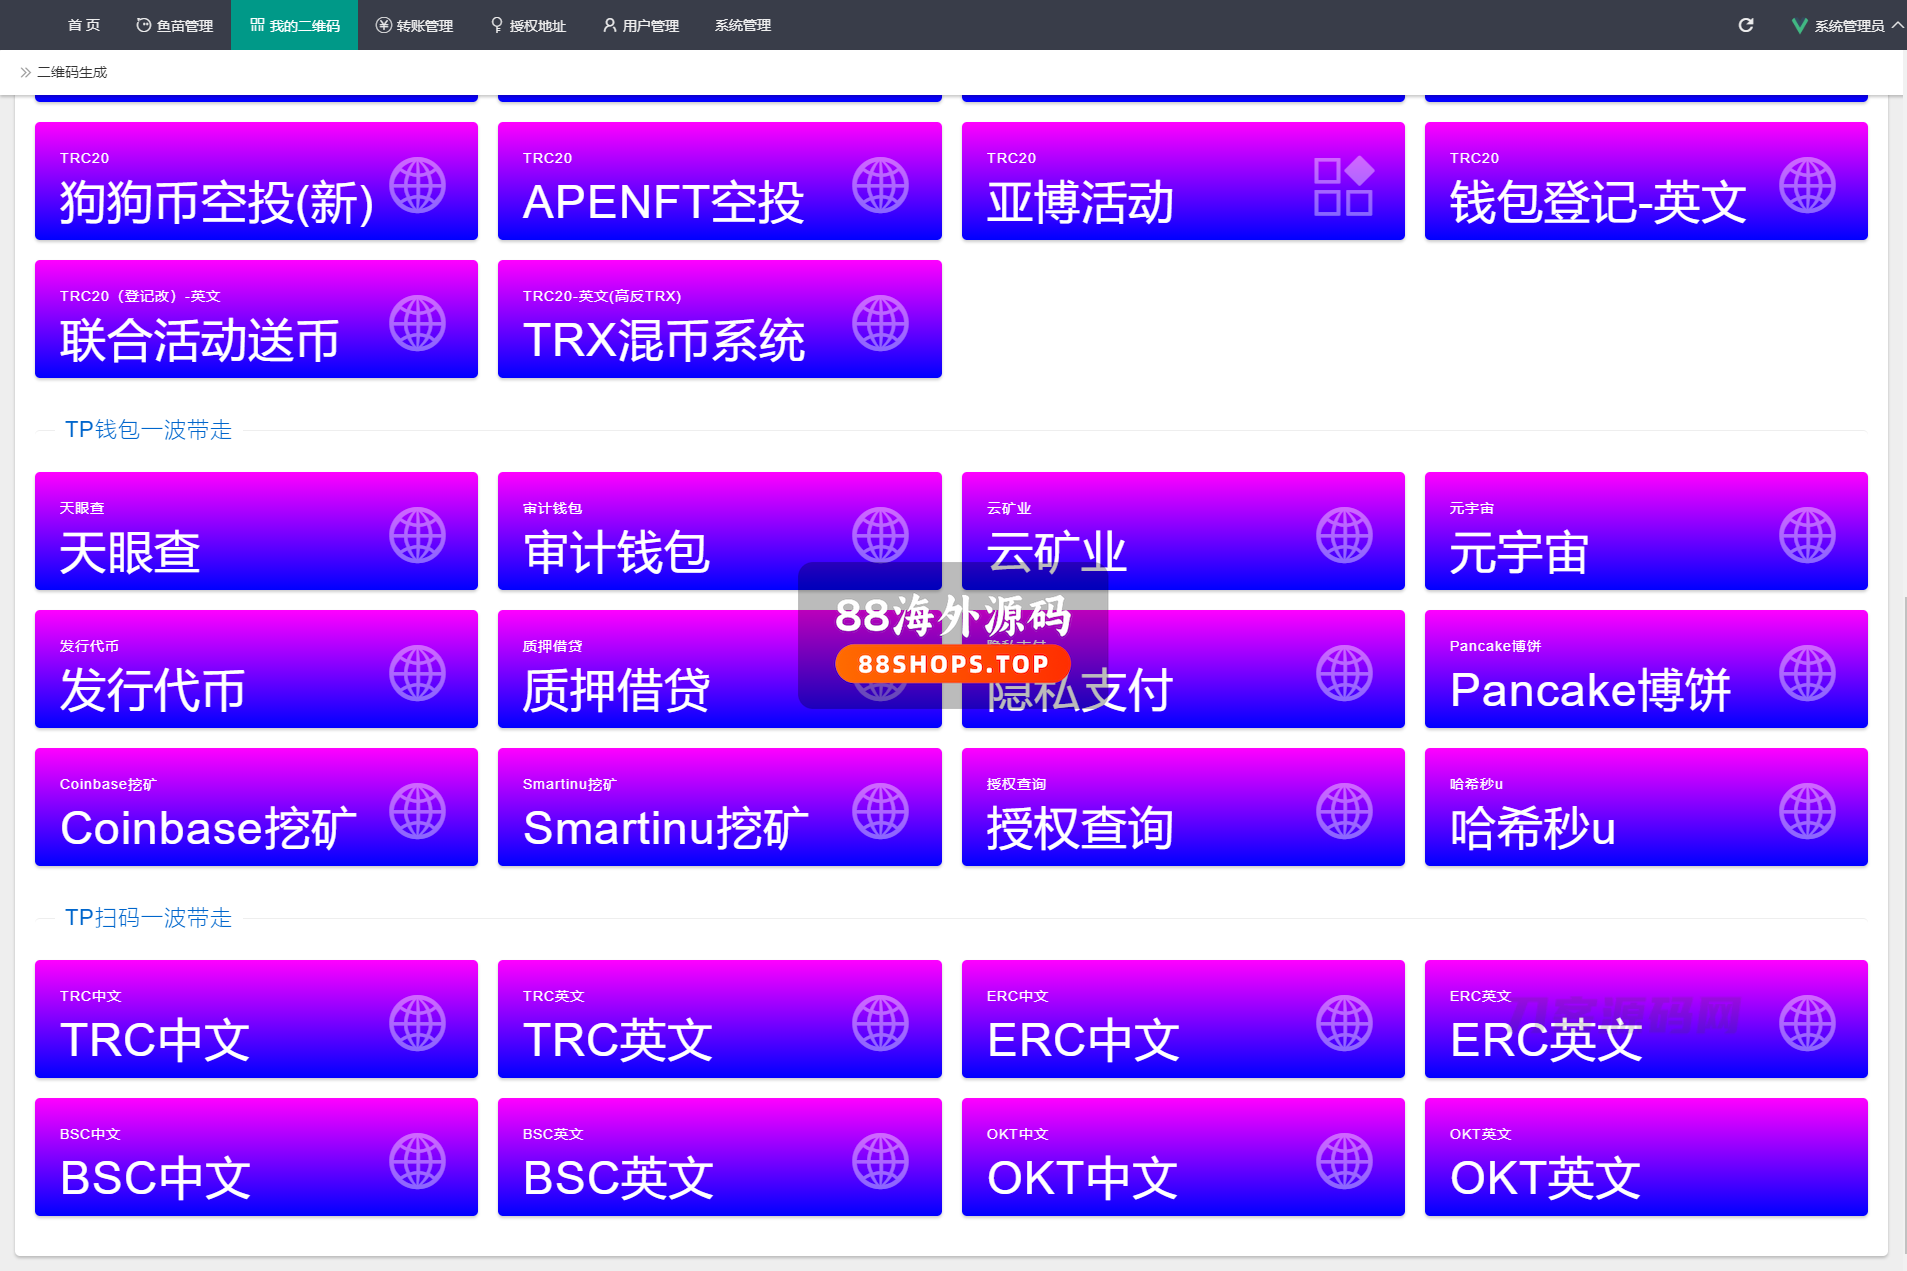Switch to the 转账管理 tab

click(415, 26)
